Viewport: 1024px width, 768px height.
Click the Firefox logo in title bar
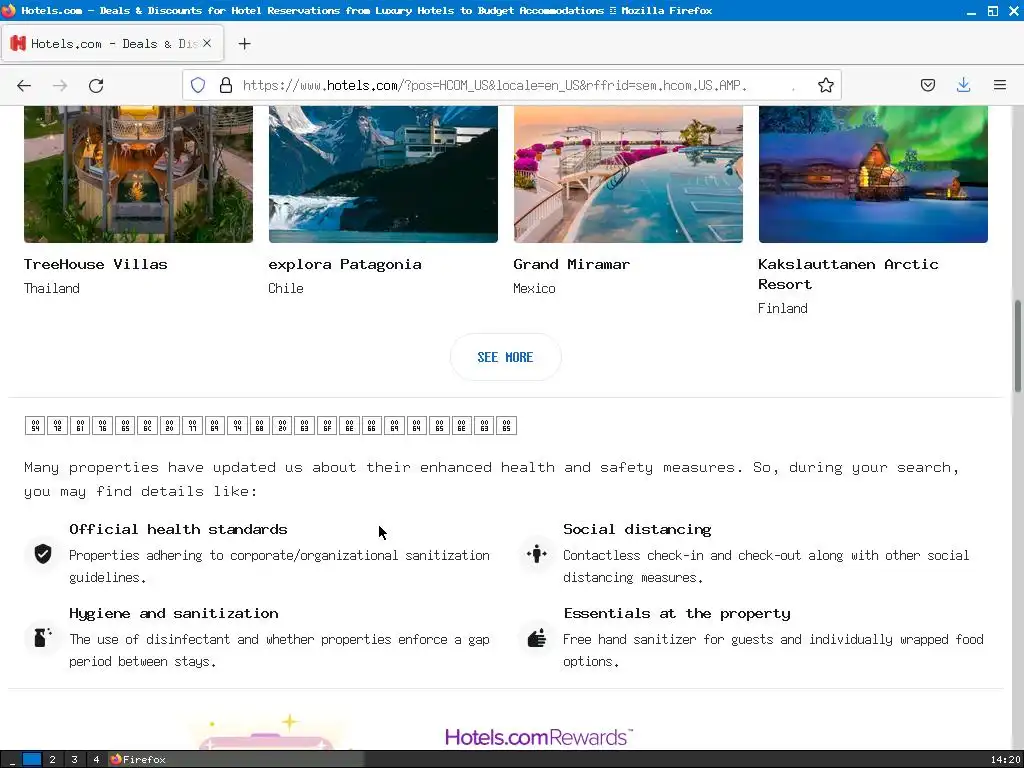[8, 10]
